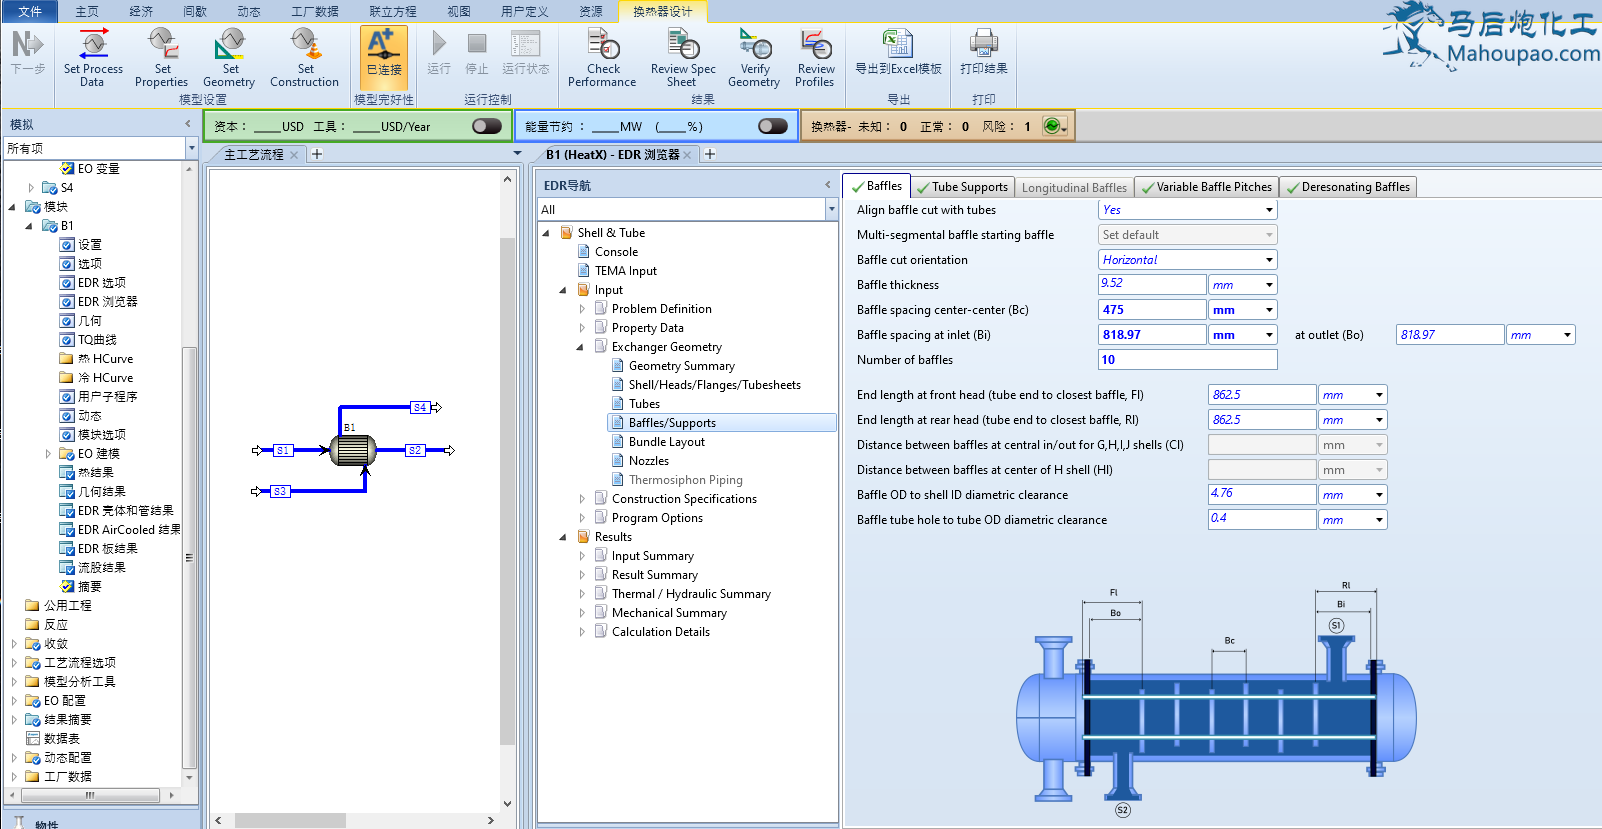This screenshot has height=829, width=1602.
Task: Open Set Geometry tool
Action: [x=229, y=57]
